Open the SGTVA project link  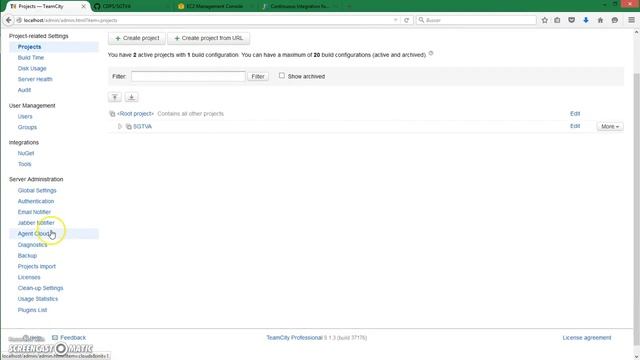click(142, 127)
